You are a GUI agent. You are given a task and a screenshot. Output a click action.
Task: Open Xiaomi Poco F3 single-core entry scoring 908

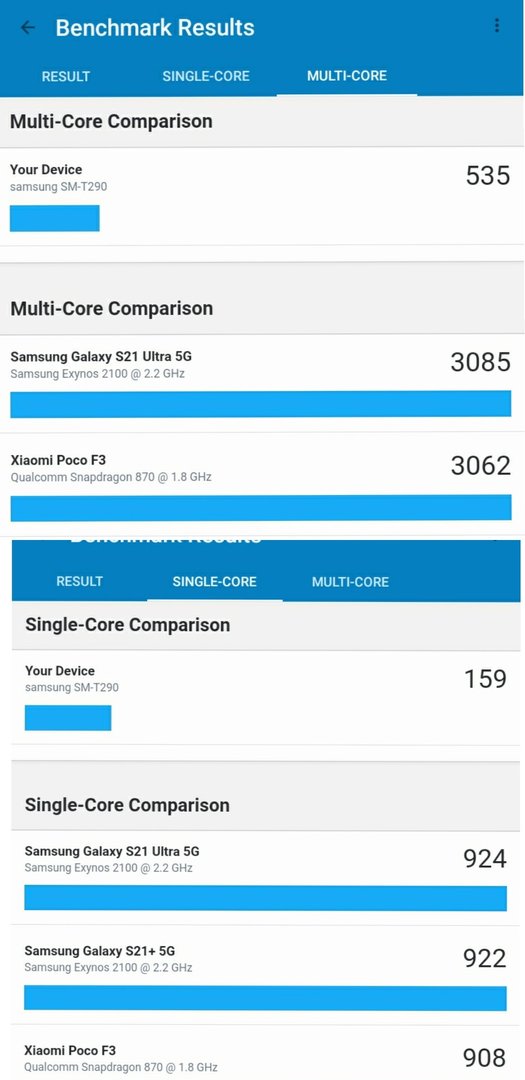[266, 1053]
